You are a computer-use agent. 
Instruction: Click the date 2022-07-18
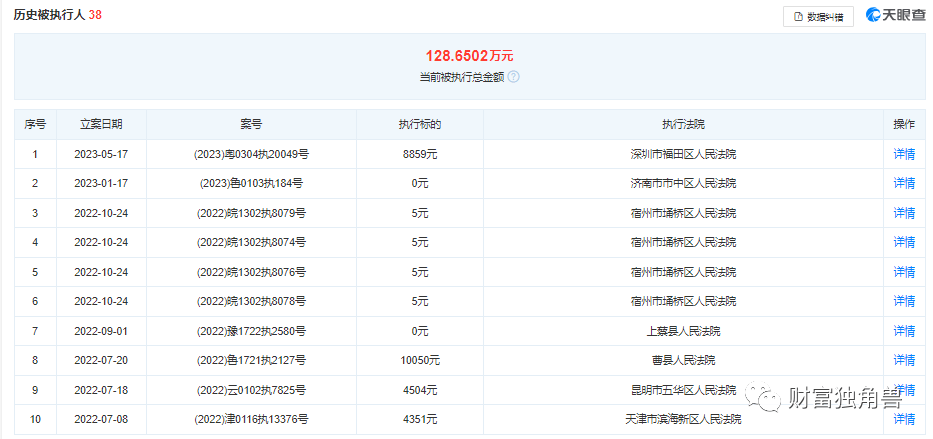click(x=101, y=390)
